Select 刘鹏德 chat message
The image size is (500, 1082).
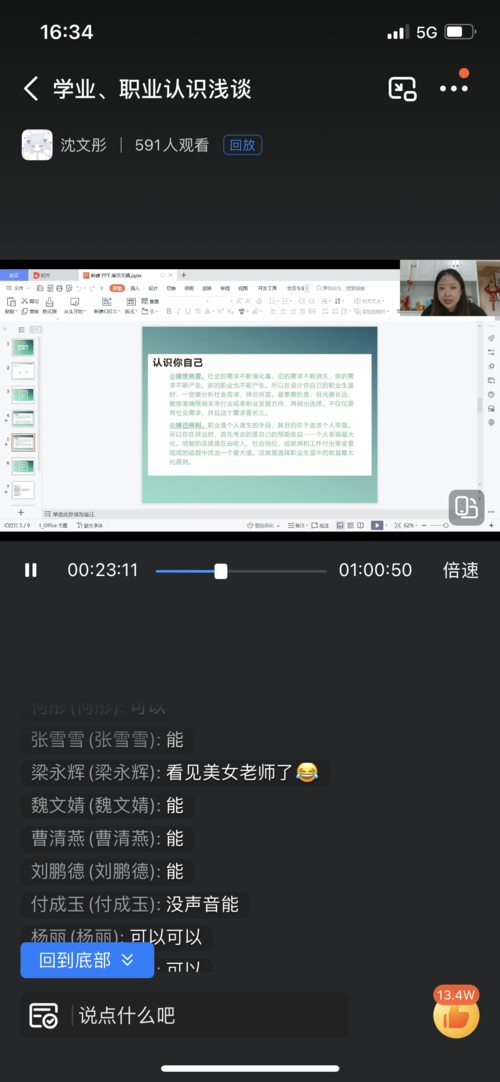pyautogui.click(x=108, y=872)
